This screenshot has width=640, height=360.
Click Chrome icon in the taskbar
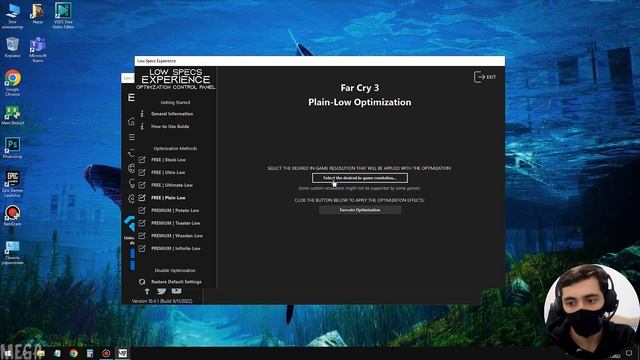(x=73, y=353)
